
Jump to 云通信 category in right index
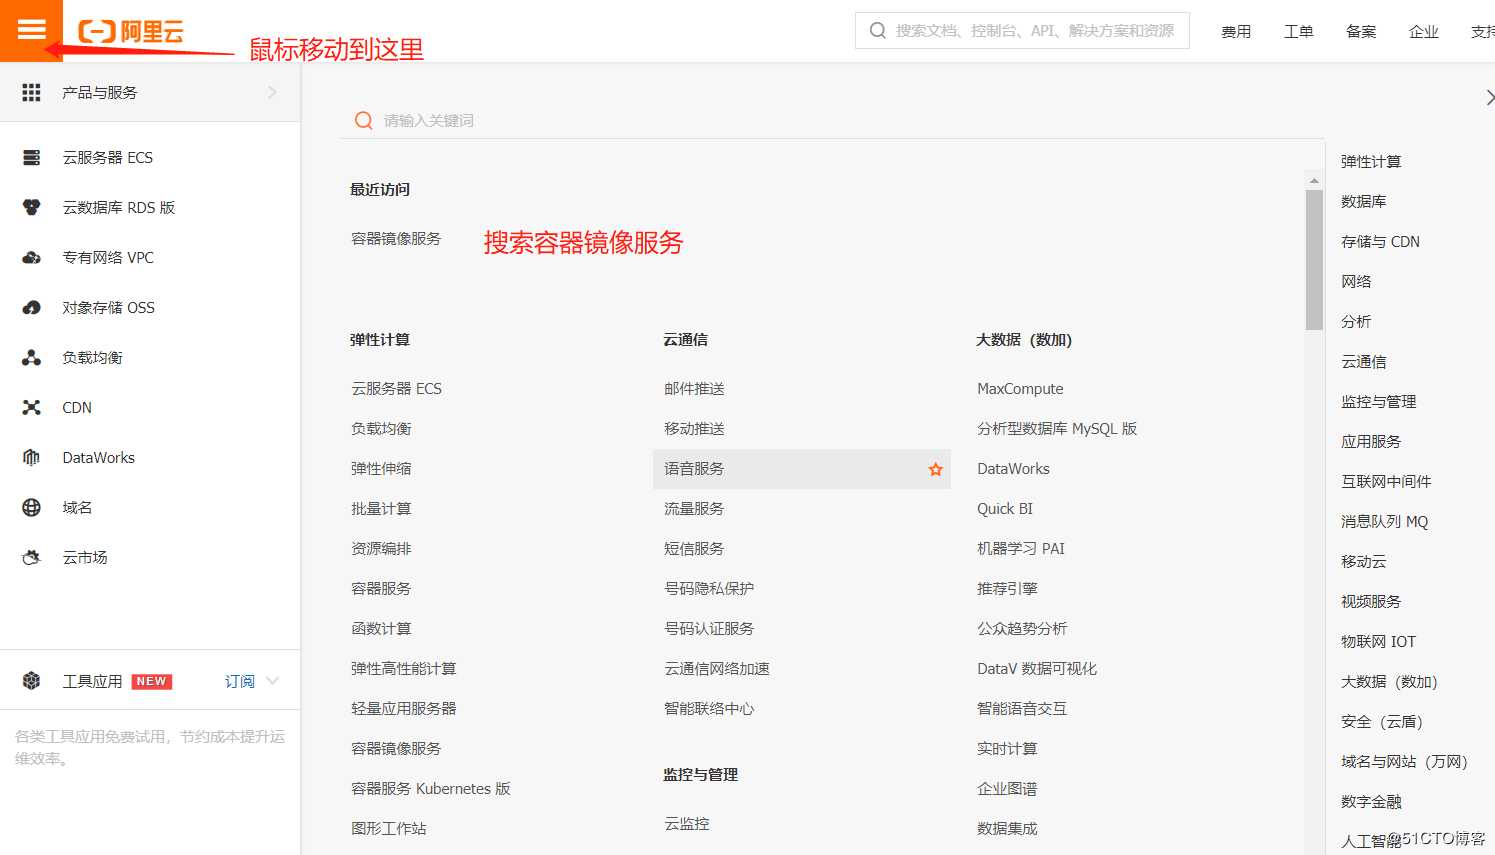[x=1364, y=361]
